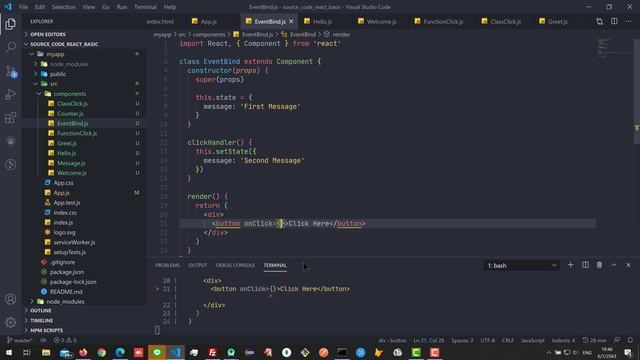Open the Manage gear menu
The height and width of the screenshot is (360, 640).
pos(11,322)
